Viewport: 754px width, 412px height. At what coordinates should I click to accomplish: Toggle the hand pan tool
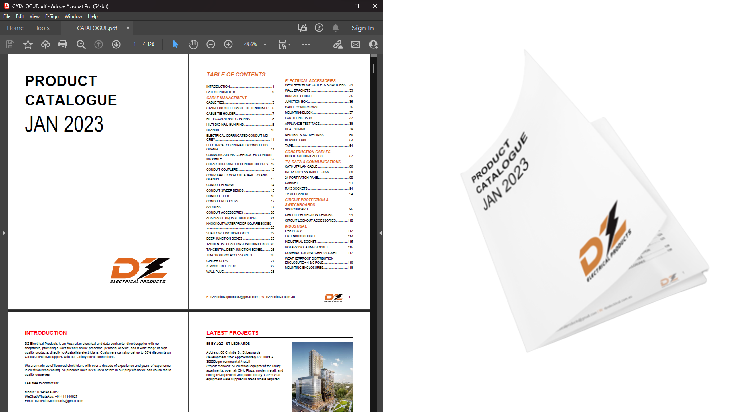pyautogui.click(x=193, y=45)
